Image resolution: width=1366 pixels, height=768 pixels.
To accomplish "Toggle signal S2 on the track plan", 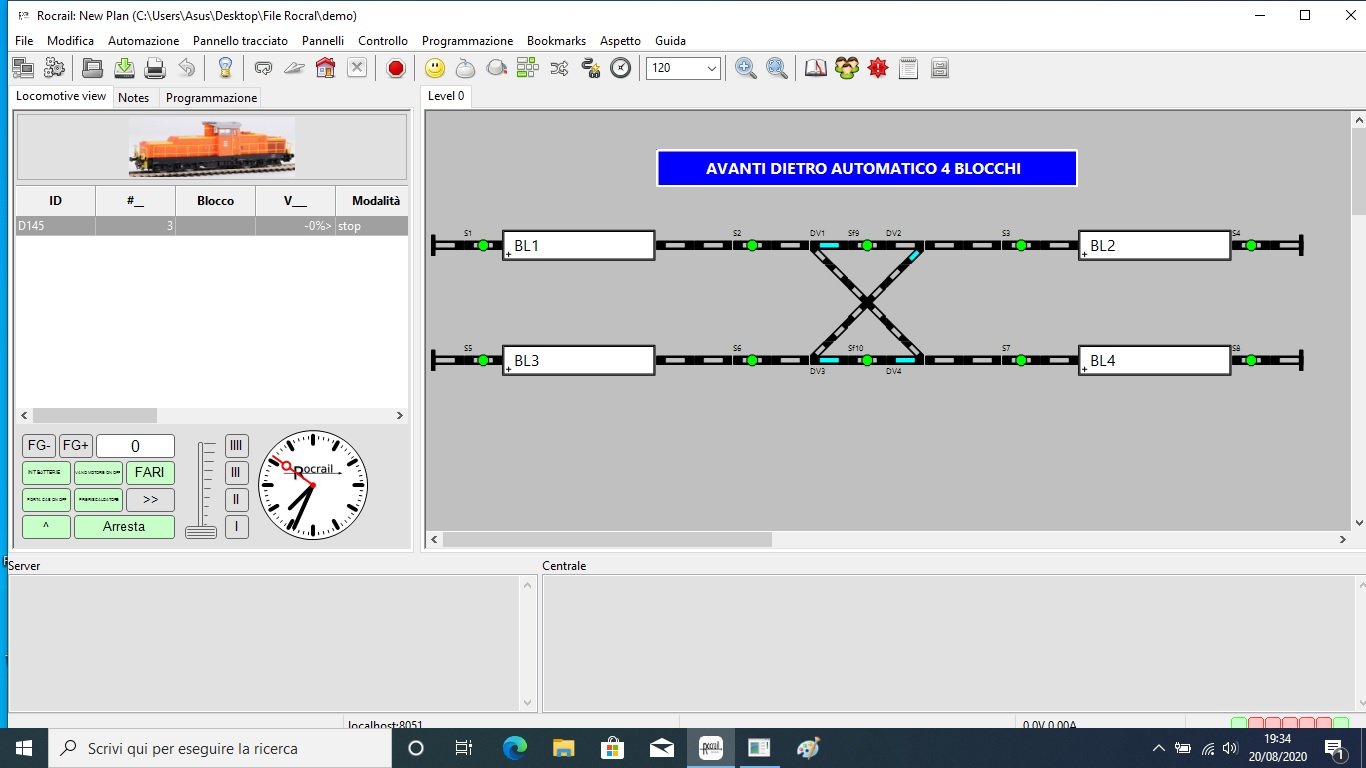I will pos(752,245).
